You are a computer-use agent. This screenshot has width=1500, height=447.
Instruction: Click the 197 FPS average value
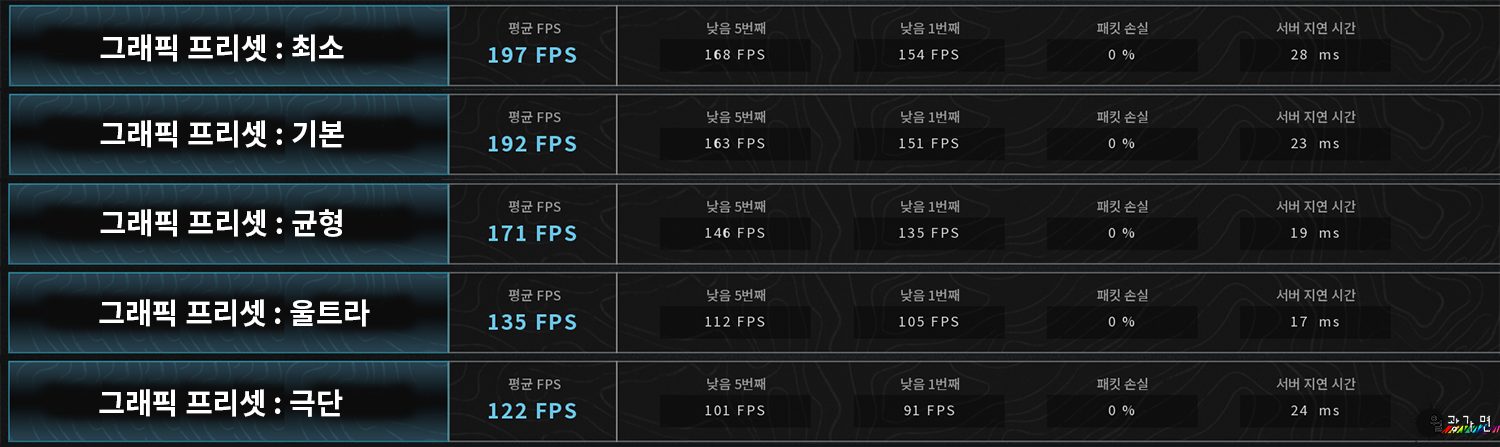[532, 55]
